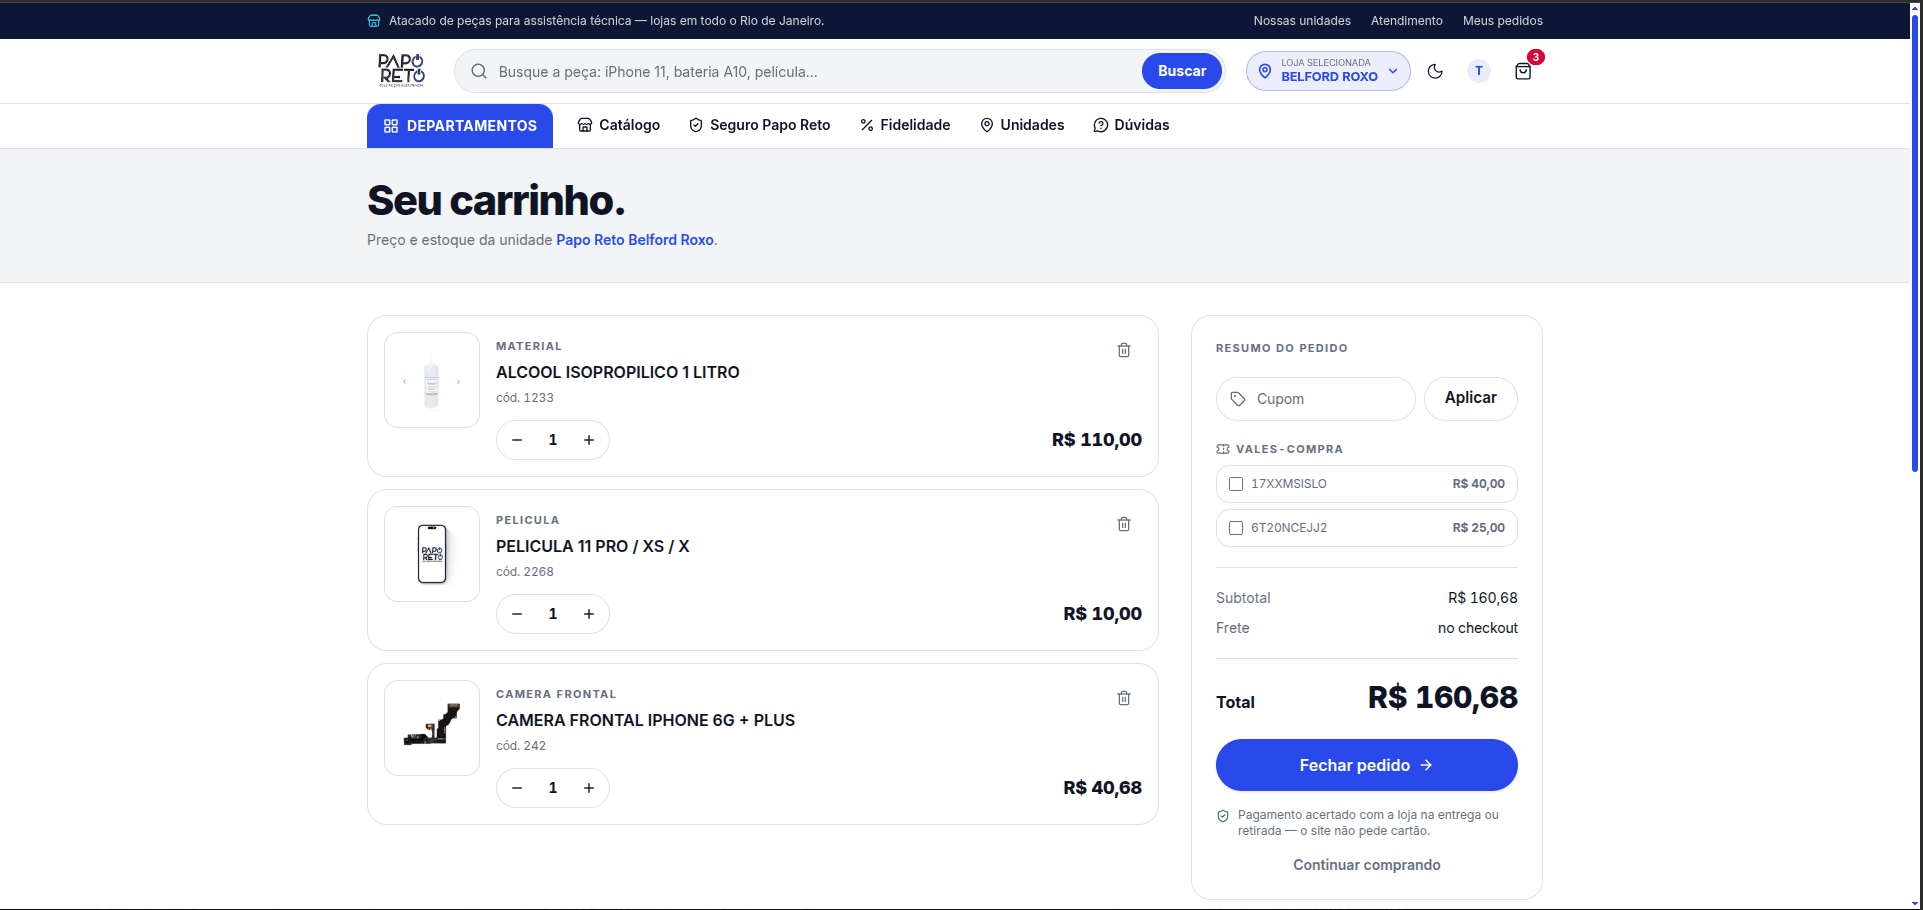This screenshot has width=1923, height=910.
Task: Open CAMERA FRONTAL IPHONE 6G + PLUS title
Action: tap(645, 720)
